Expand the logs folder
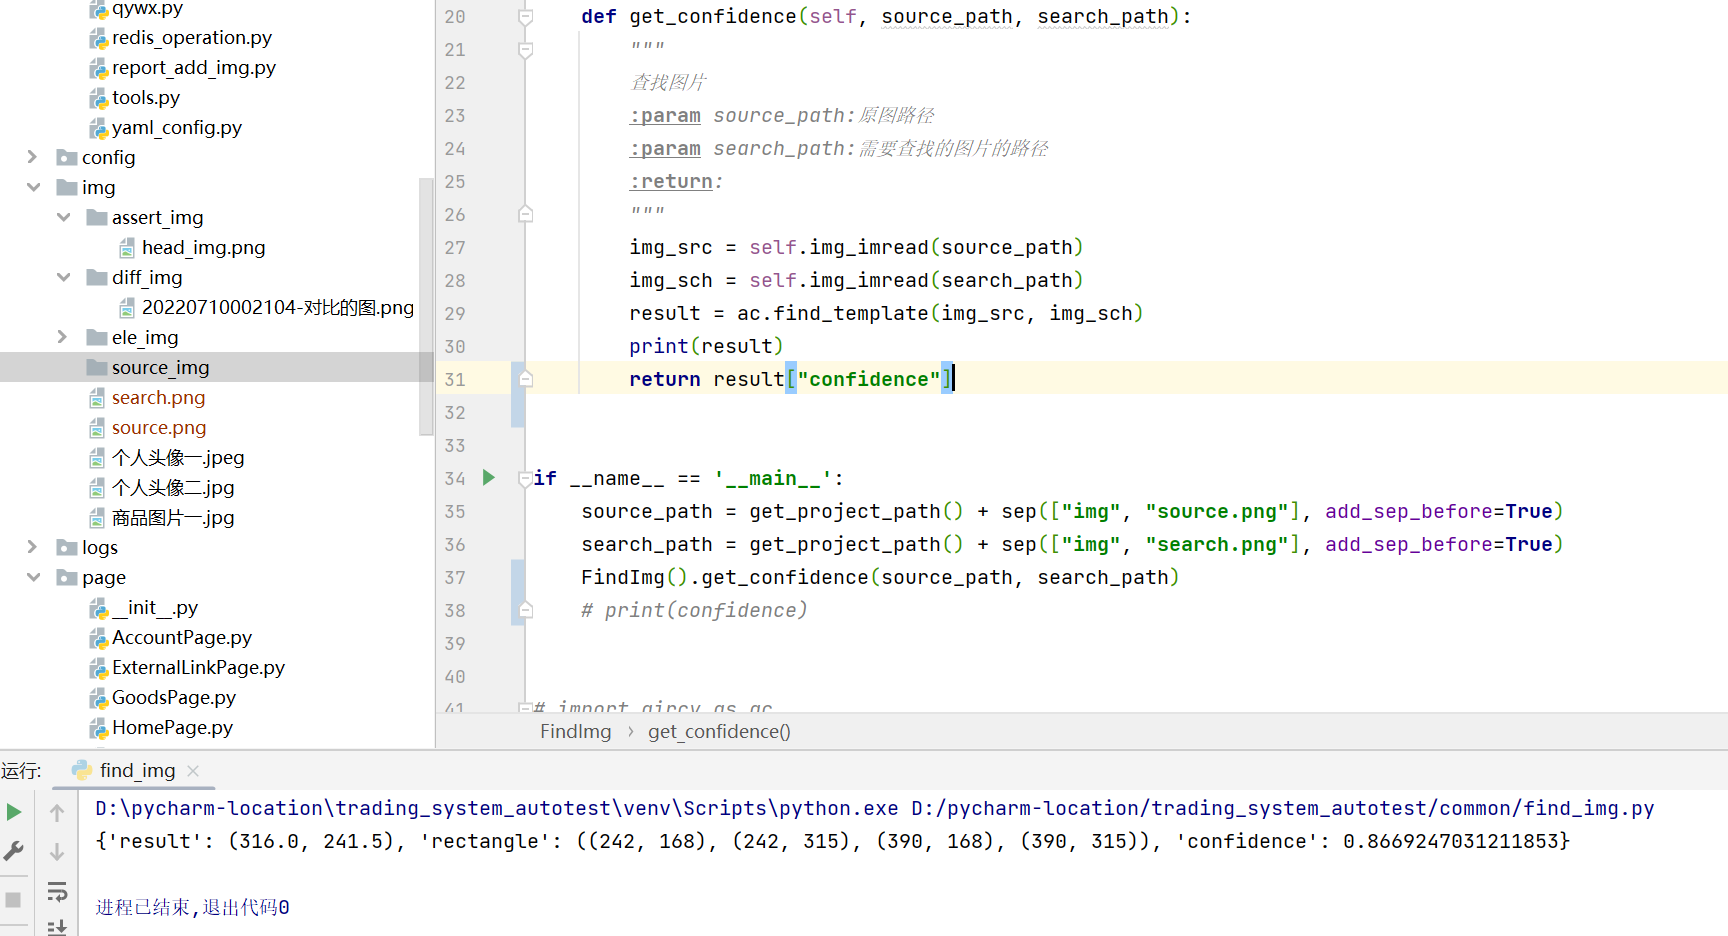The image size is (1728, 936). pyautogui.click(x=32, y=547)
